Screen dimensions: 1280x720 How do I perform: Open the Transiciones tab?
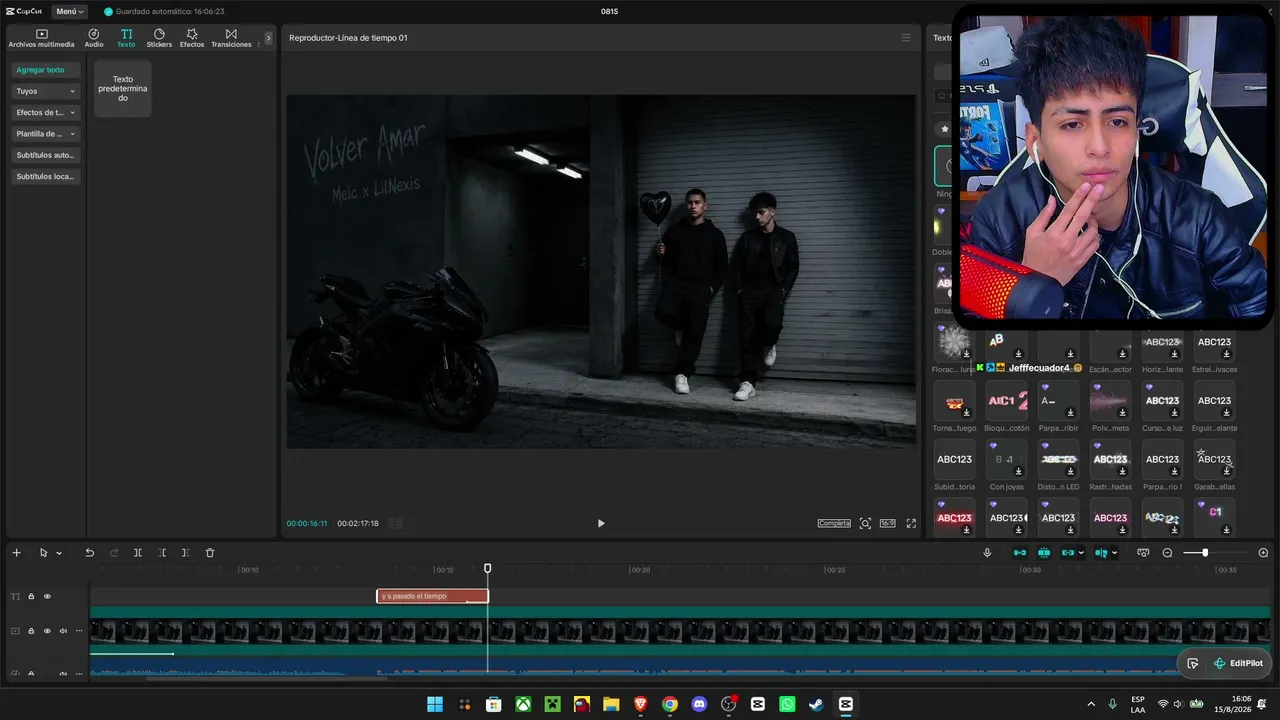231,38
